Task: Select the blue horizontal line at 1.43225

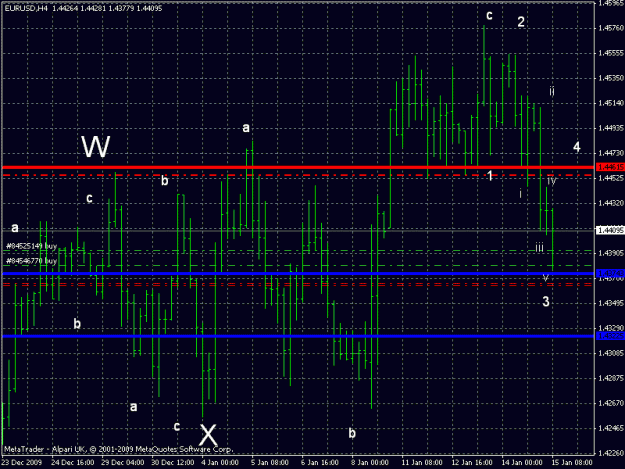Action: tap(298, 336)
